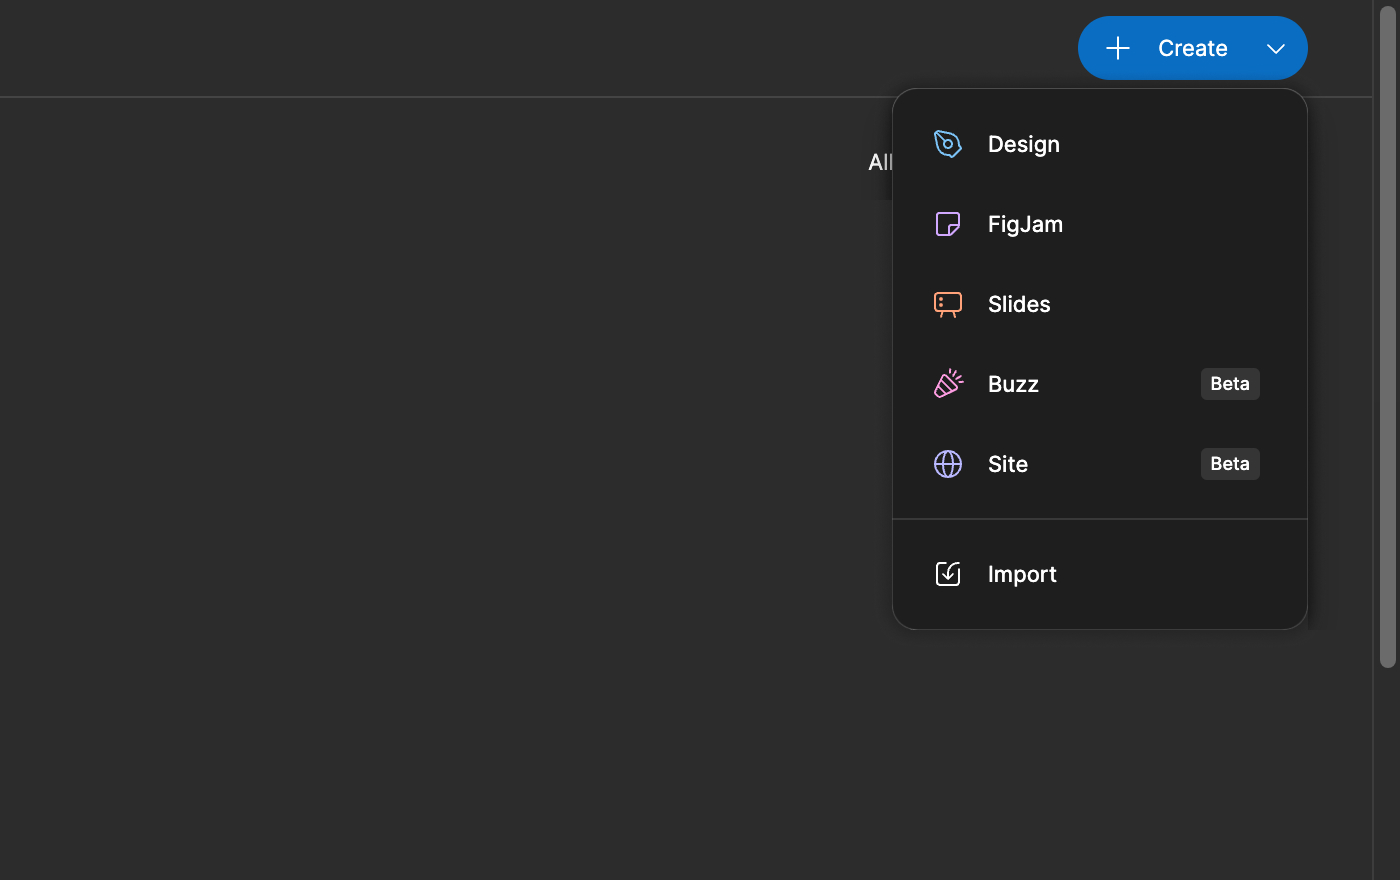The image size is (1400, 880).
Task: Click the vertical scrollbar thumb
Action: pos(1387,336)
